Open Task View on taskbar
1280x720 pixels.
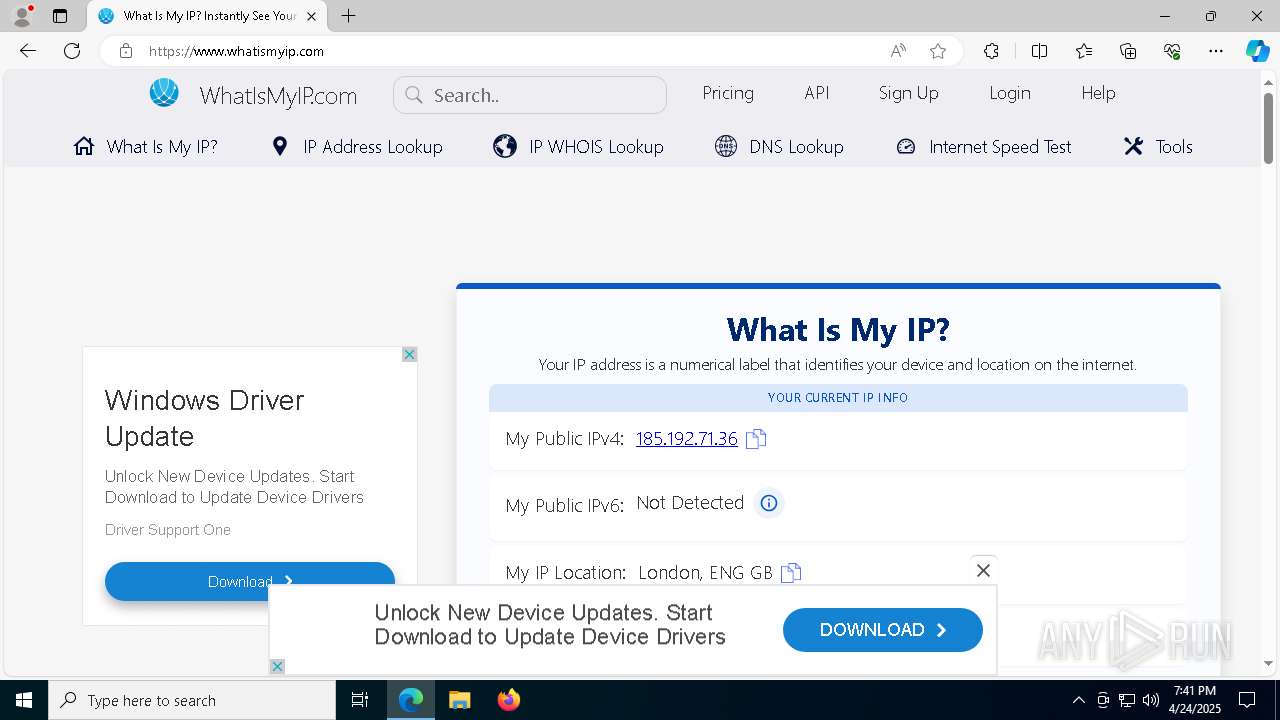(360, 700)
